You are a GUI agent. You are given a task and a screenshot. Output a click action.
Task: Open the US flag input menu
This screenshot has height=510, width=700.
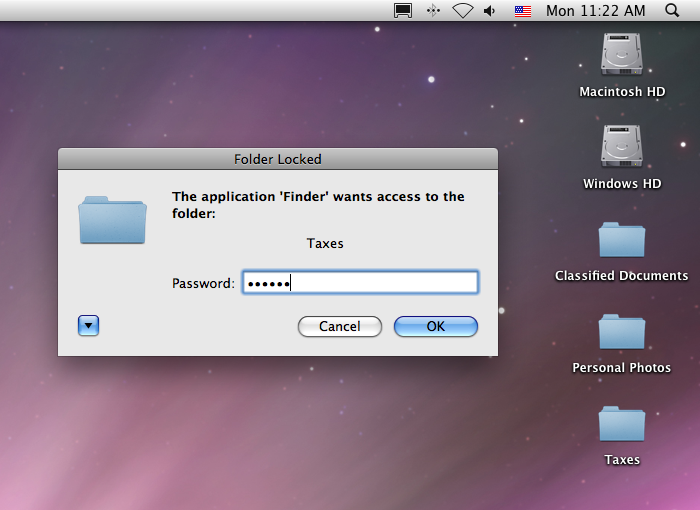click(523, 11)
